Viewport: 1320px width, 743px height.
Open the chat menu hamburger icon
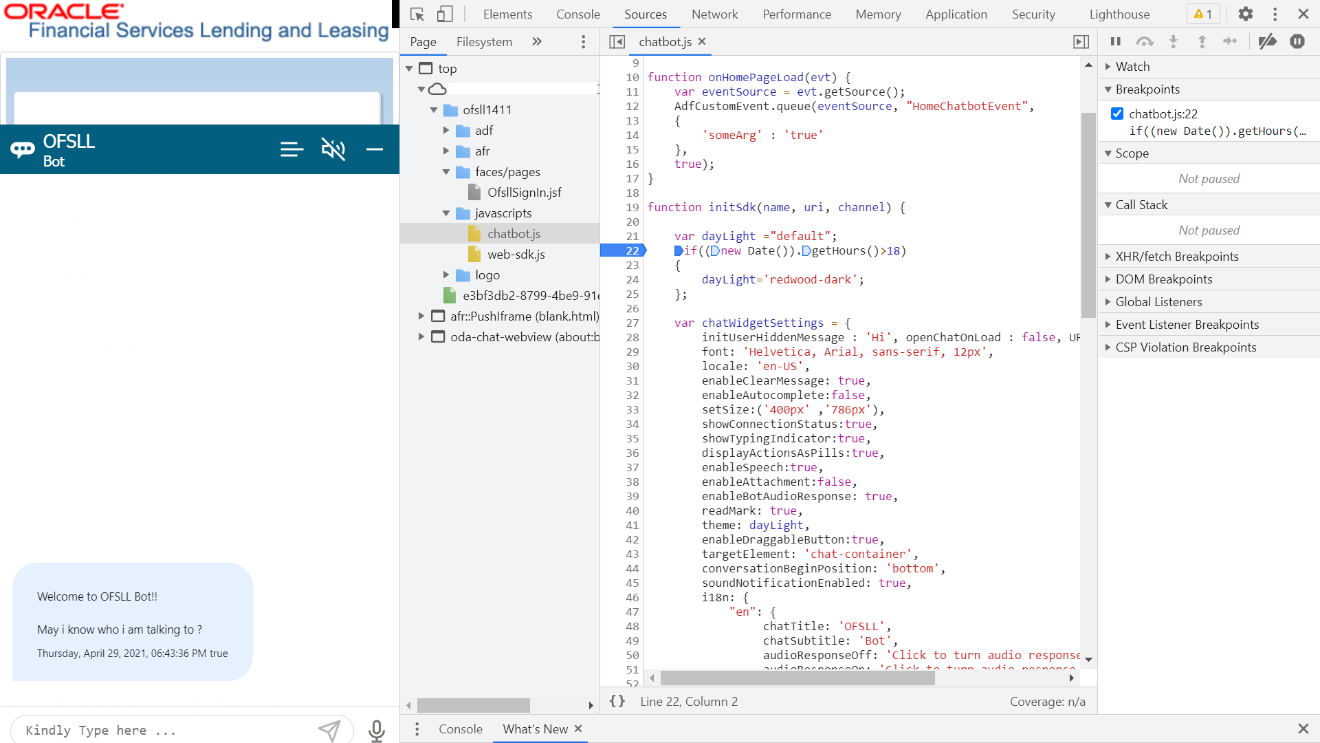(291, 149)
